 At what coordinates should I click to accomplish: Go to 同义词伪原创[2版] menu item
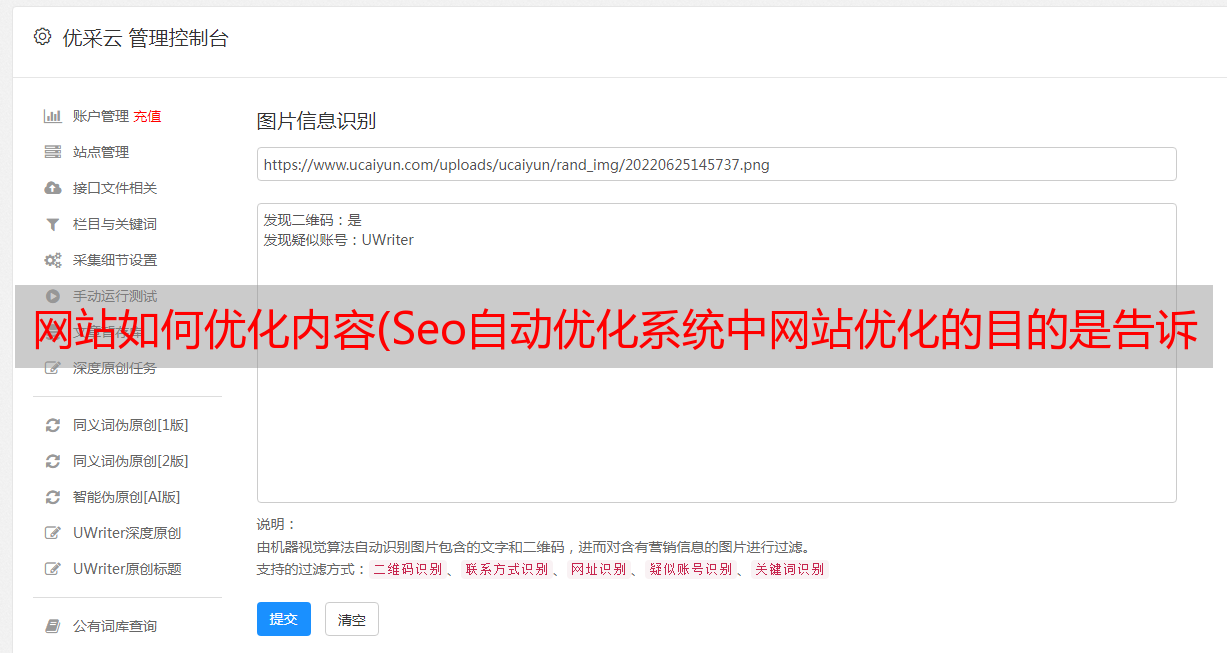pos(130,461)
